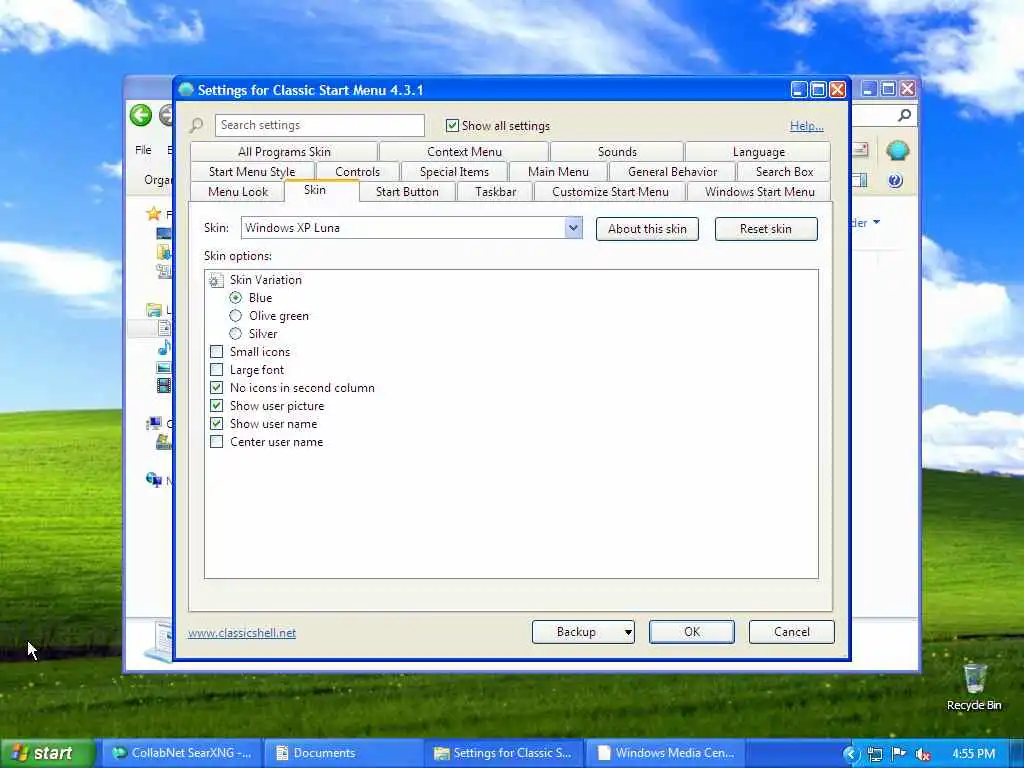Click the Windows start button
The height and width of the screenshot is (768, 1024).
pos(48,753)
